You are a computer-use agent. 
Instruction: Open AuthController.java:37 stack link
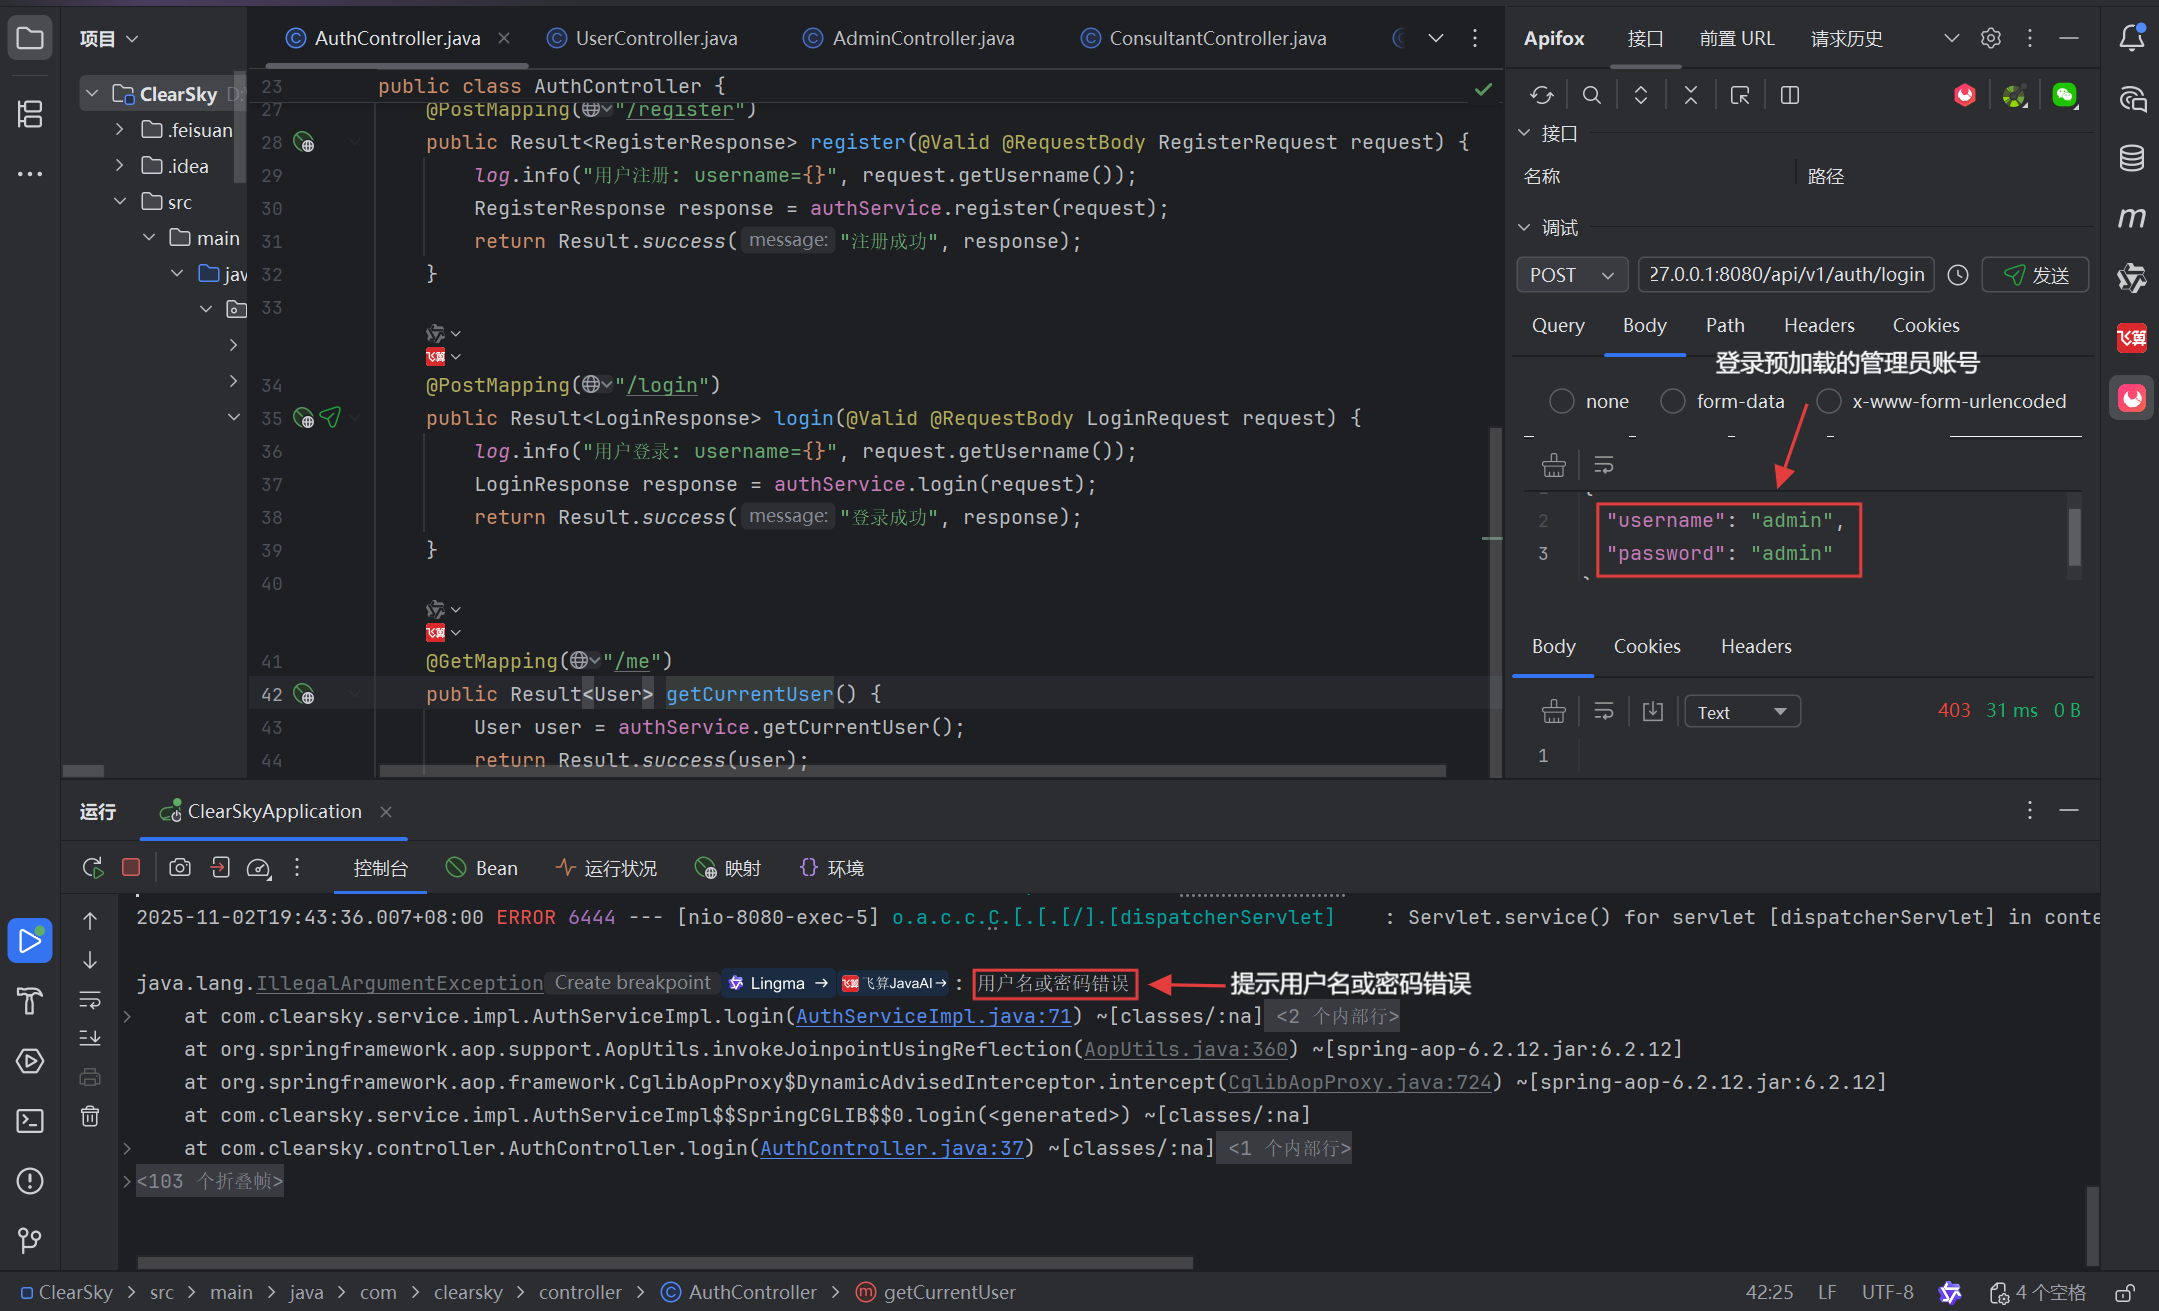(892, 1148)
